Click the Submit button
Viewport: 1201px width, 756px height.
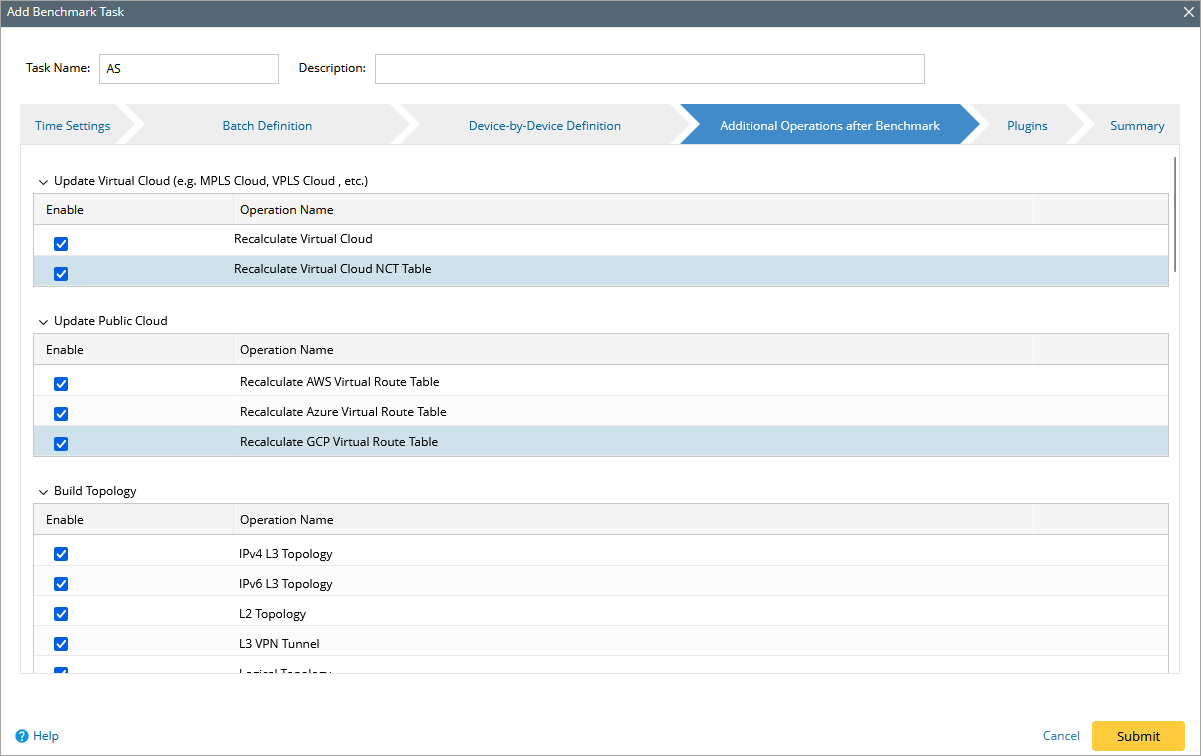1138,736
